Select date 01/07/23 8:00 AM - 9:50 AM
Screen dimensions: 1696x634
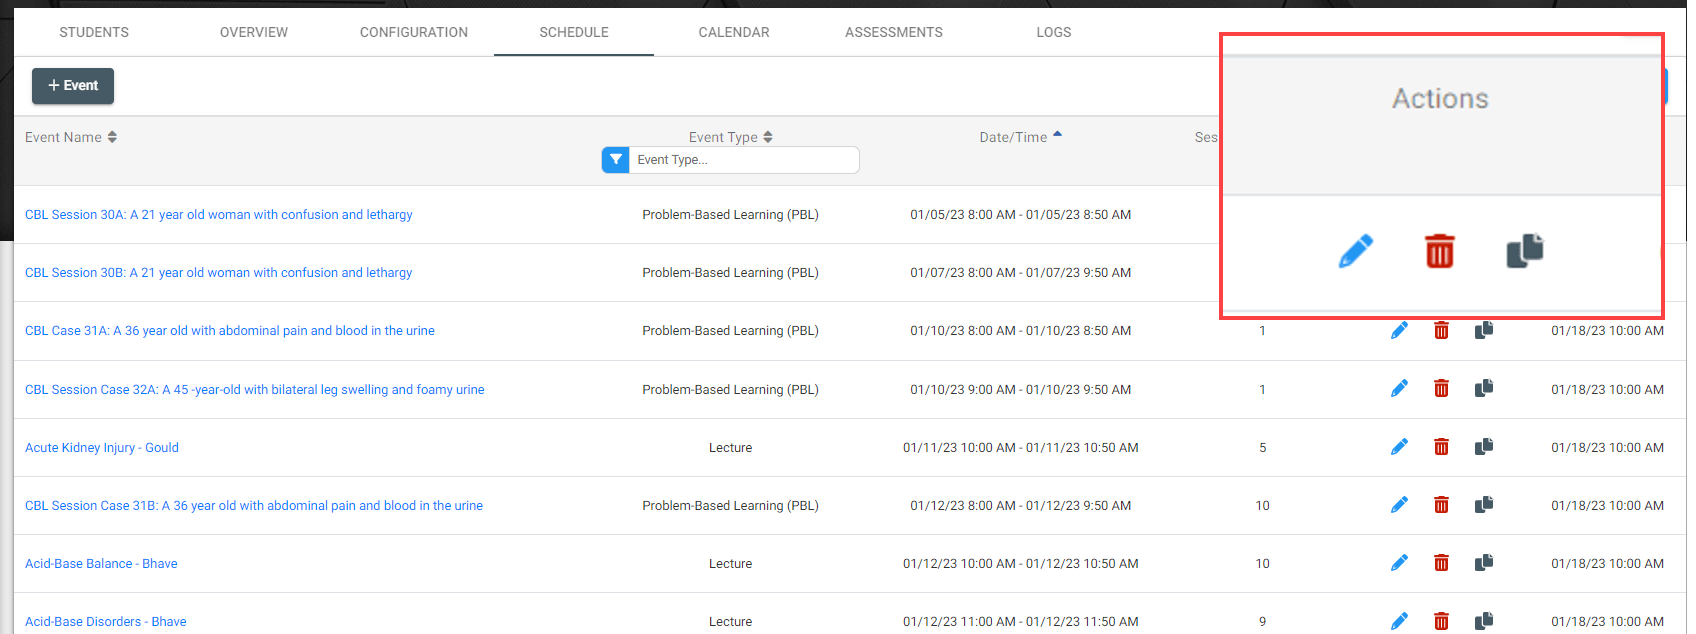(x=1021, y=272)
